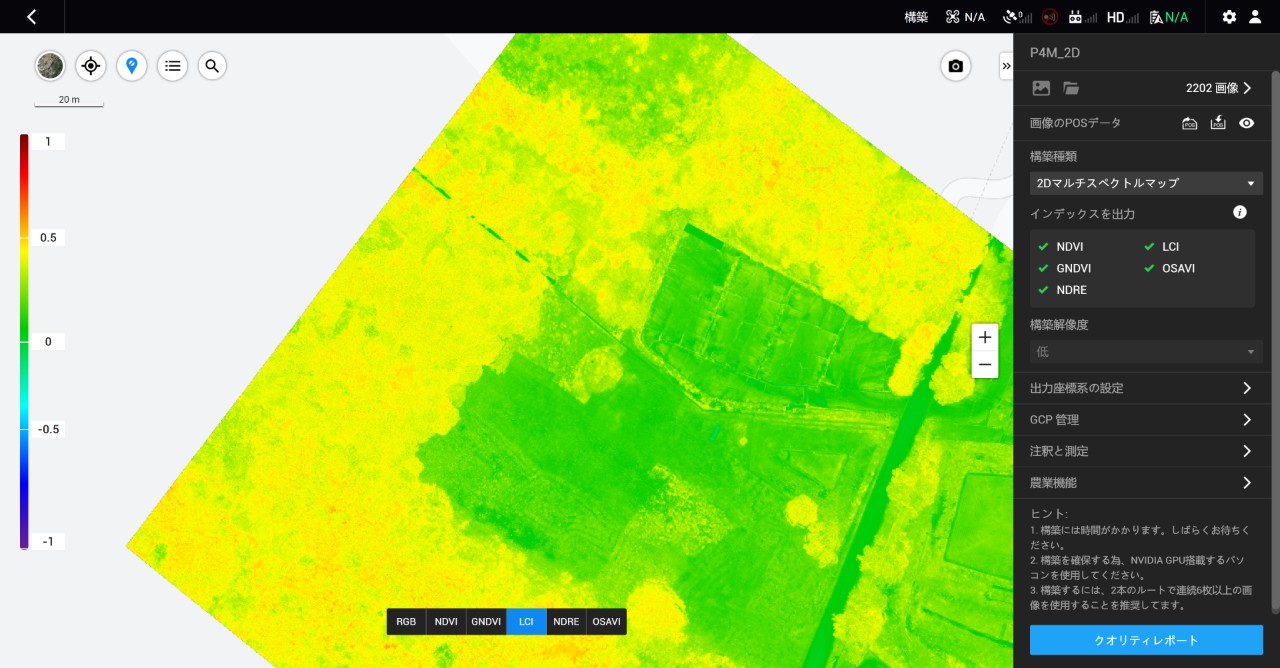Click the magnifier search icon
1280x668 pixels.
[212, 66]
